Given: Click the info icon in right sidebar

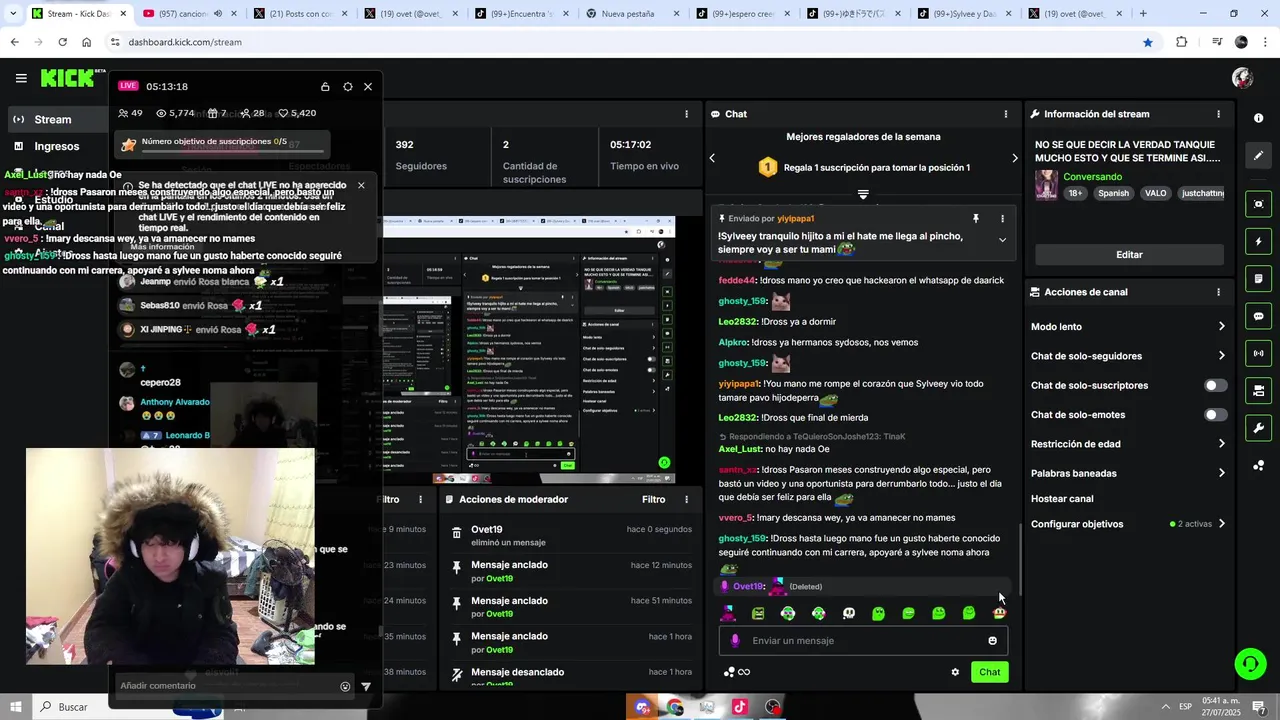Looking at the screenshot, I should [1258, 118].
